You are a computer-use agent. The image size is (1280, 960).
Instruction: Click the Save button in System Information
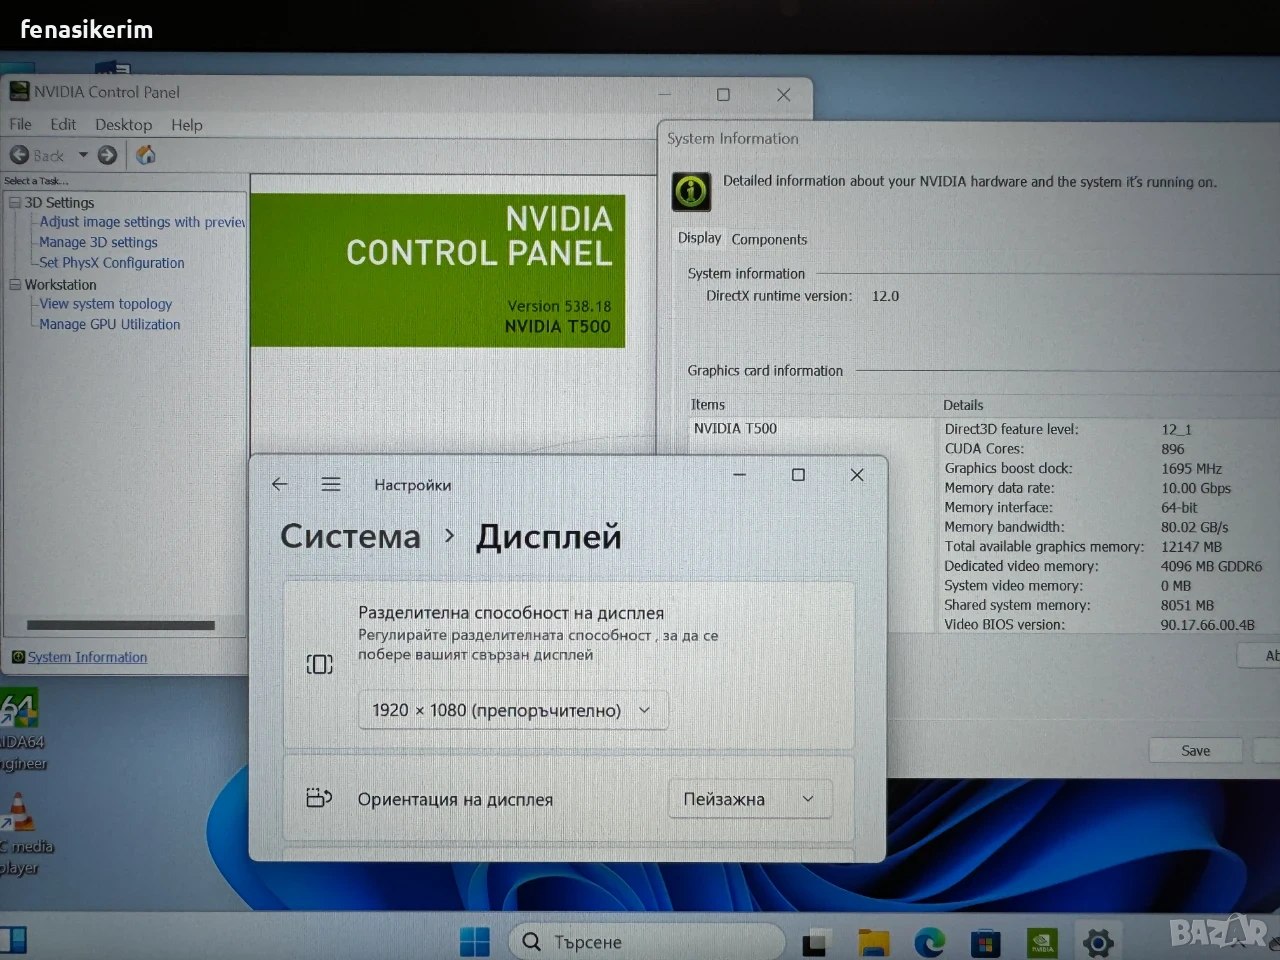pos(1195,751)
